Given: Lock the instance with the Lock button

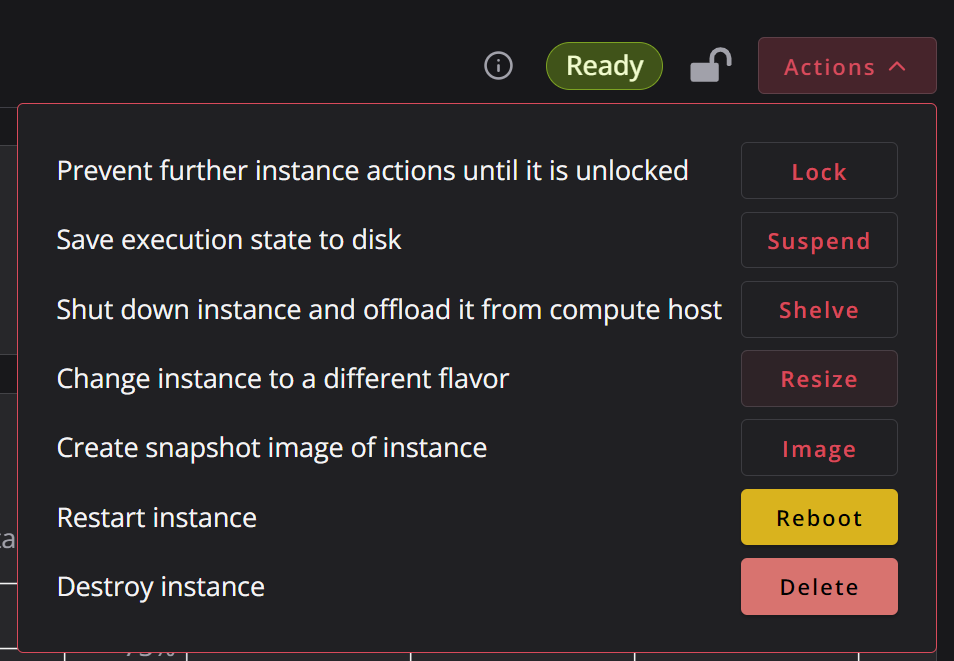Looking at the screenshot, I should tap(819, 171).
